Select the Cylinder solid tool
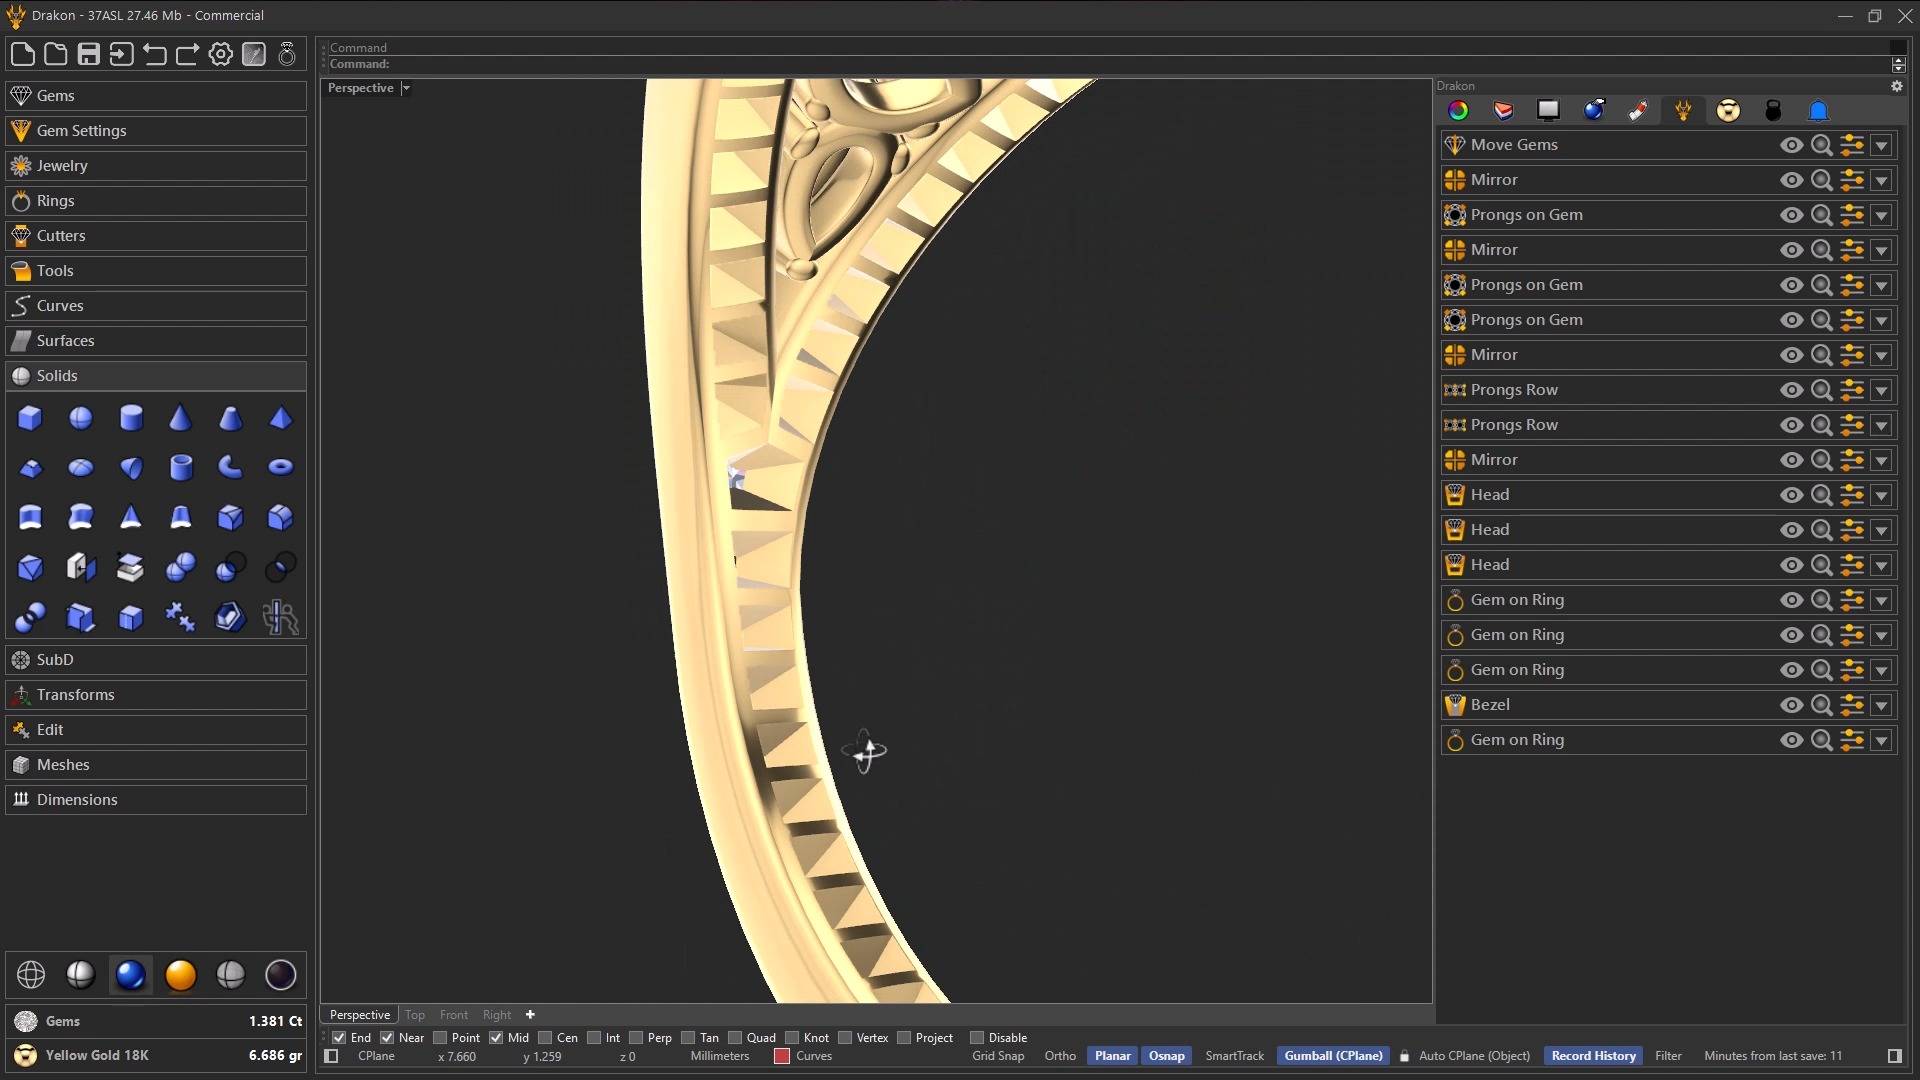The image size is (1920, 1080). pyautogui.click(x=131, y=418)
